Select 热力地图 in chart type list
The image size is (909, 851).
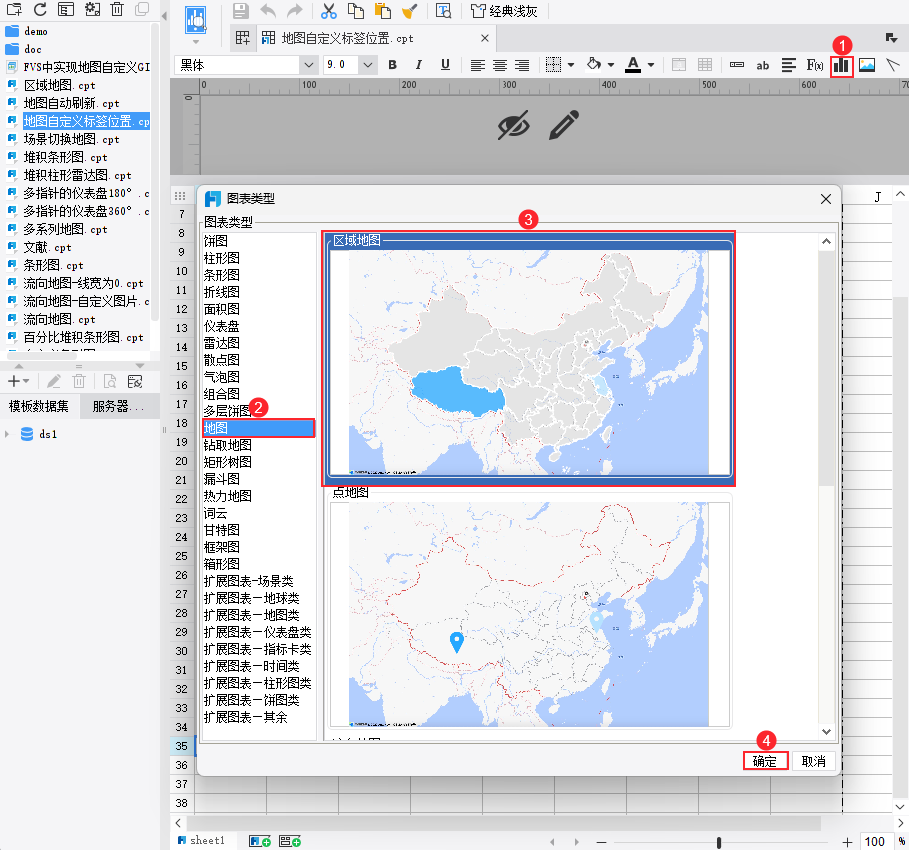point(228,496)
